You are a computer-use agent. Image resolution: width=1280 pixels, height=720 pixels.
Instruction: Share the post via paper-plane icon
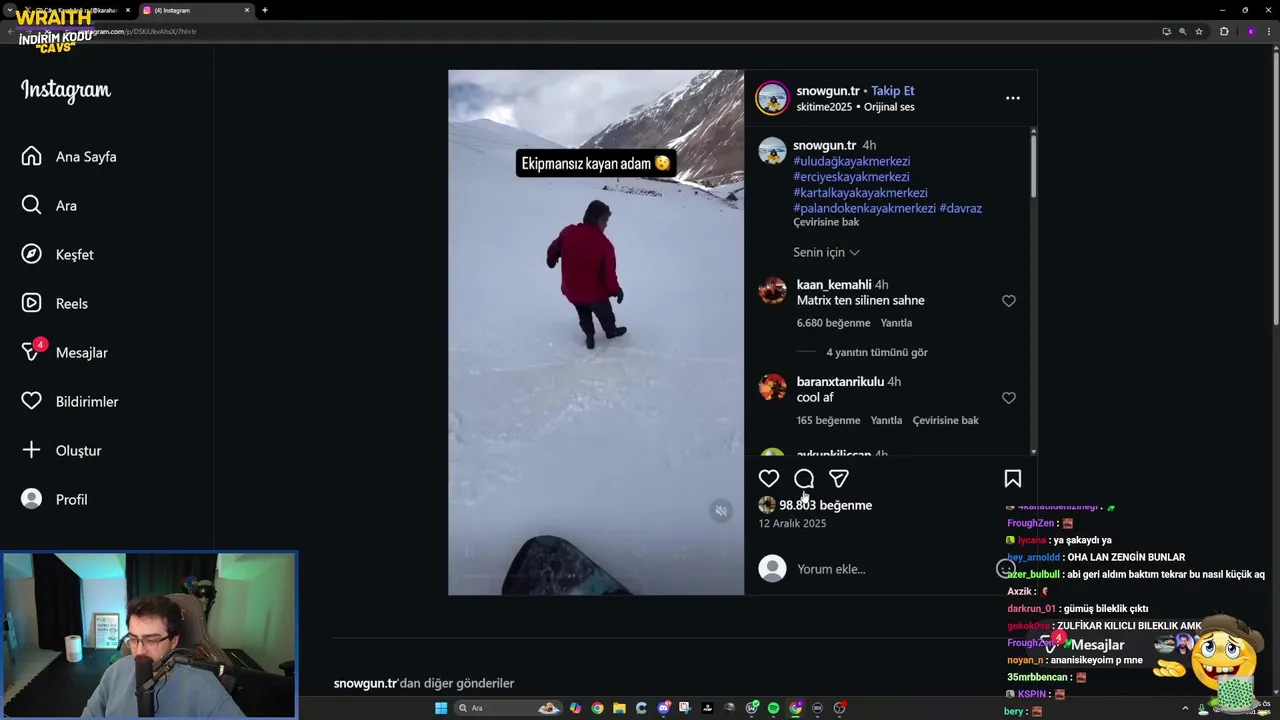point(839,479)
